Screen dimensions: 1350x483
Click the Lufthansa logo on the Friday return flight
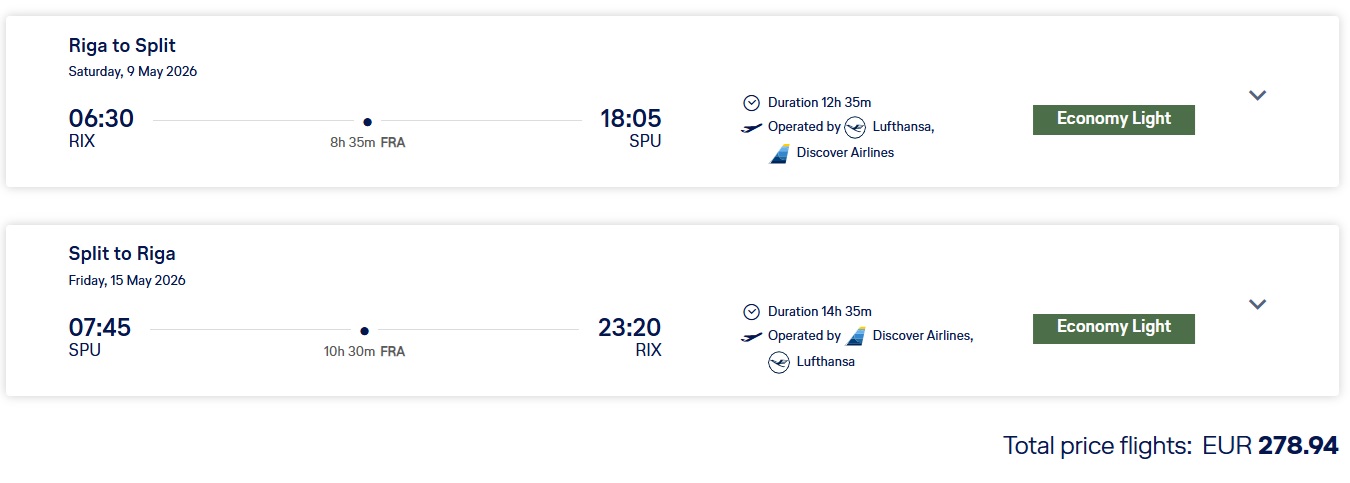[779, 362]
